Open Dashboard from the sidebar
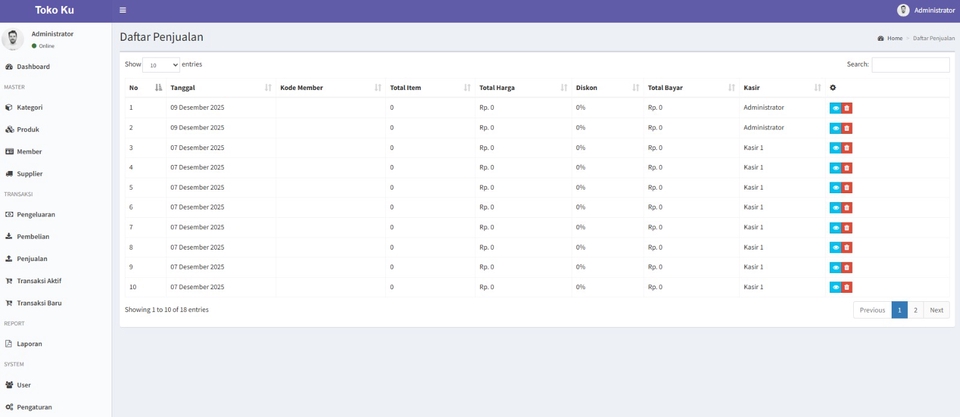Screen dimensions: 960x417 coord(33,67)
